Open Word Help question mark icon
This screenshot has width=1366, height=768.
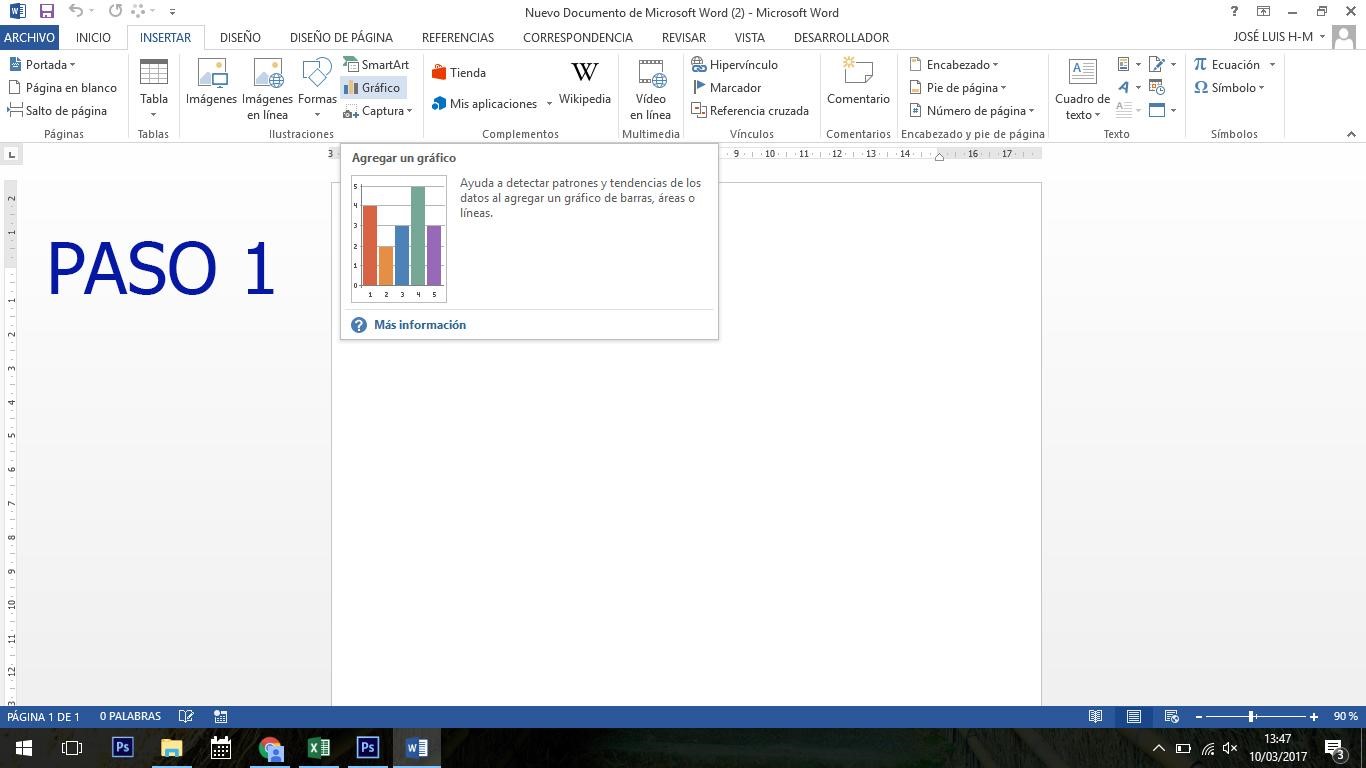pos(1234,12)
